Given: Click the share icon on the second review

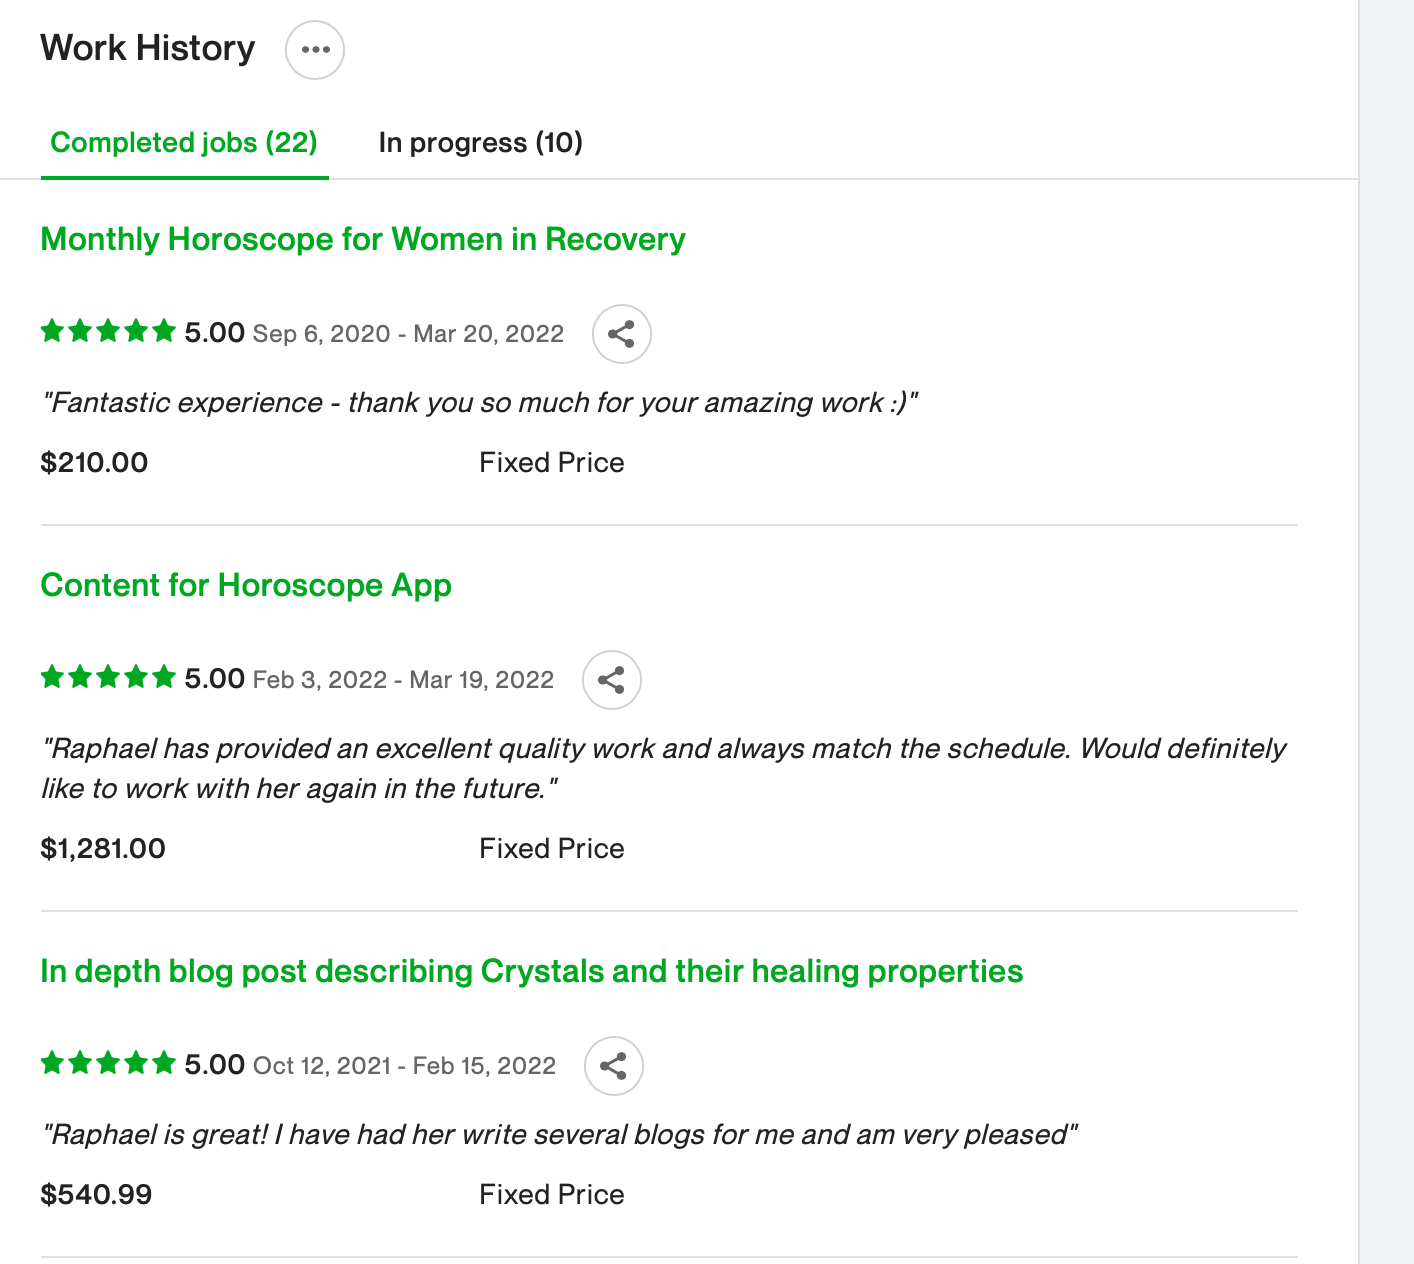Looking at the screenshot, I should pyautogui.click(x=611, y=680).
